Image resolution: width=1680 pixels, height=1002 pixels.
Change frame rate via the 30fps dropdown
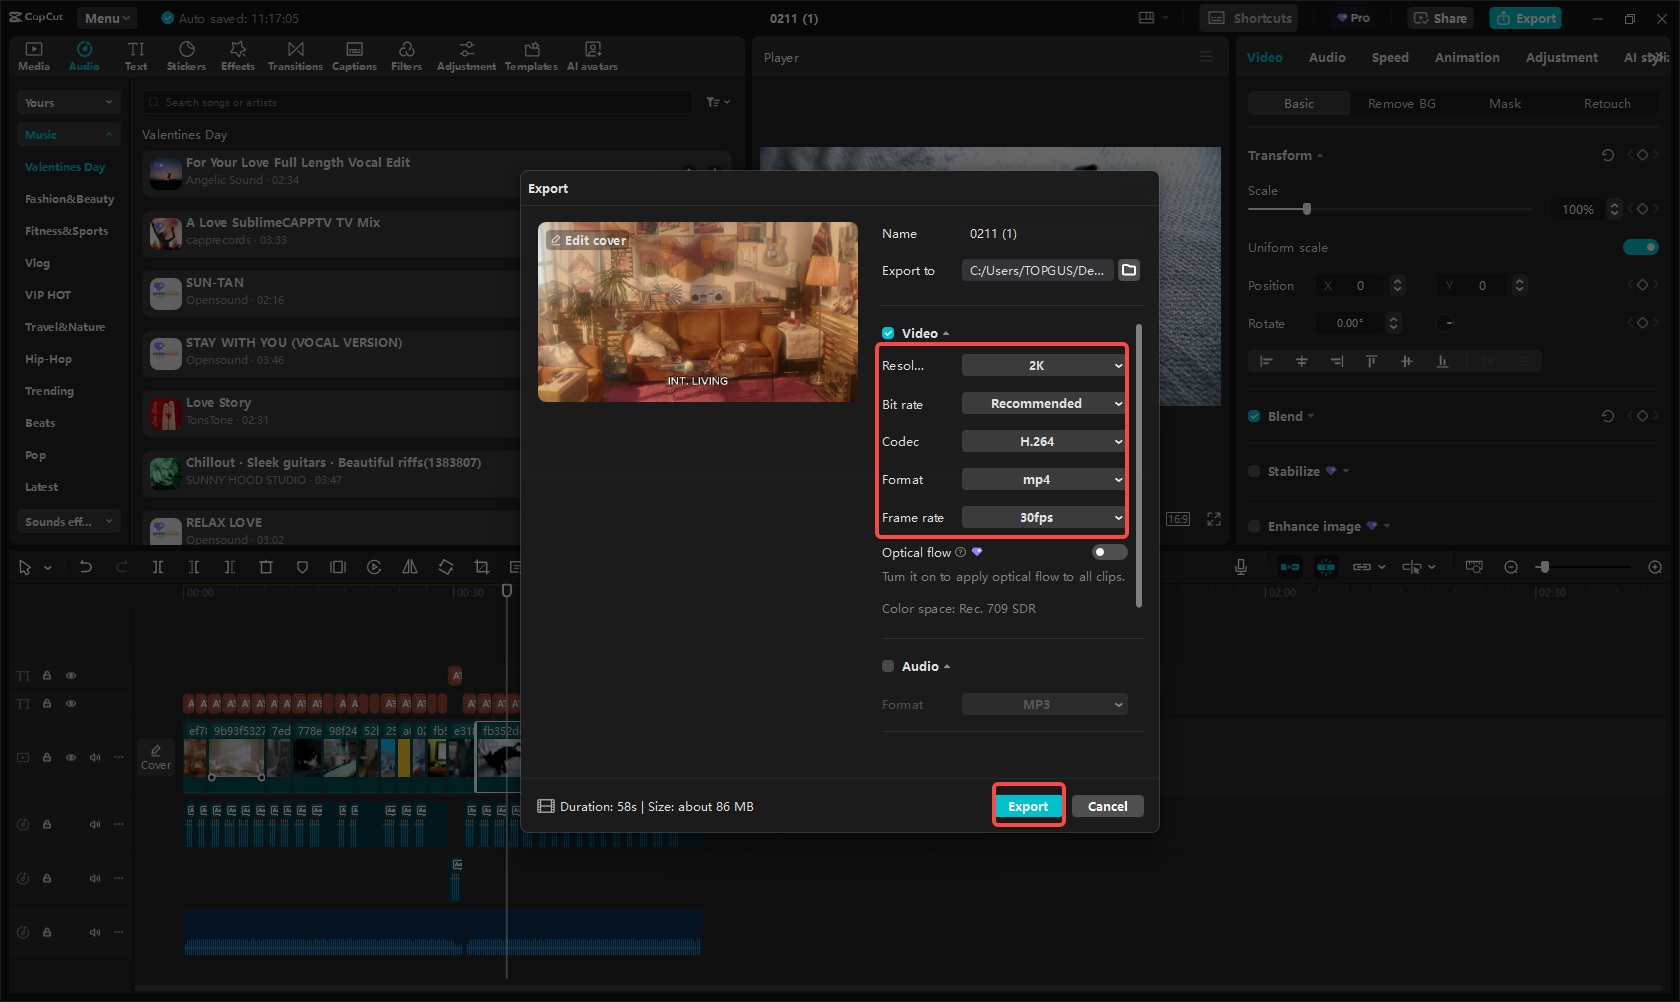coord(1043,517)
